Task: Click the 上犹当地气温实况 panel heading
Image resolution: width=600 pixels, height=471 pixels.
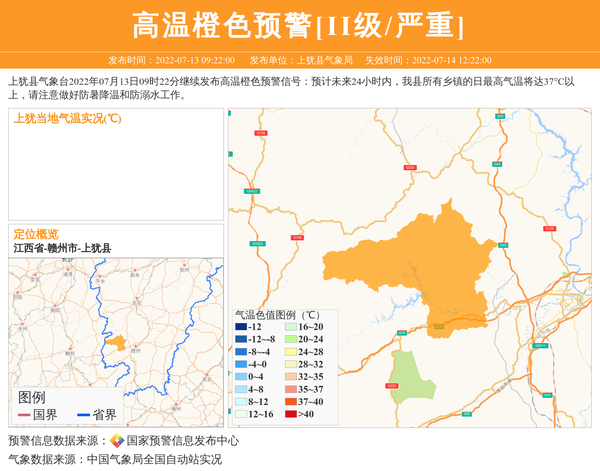Action: (67, 118)
